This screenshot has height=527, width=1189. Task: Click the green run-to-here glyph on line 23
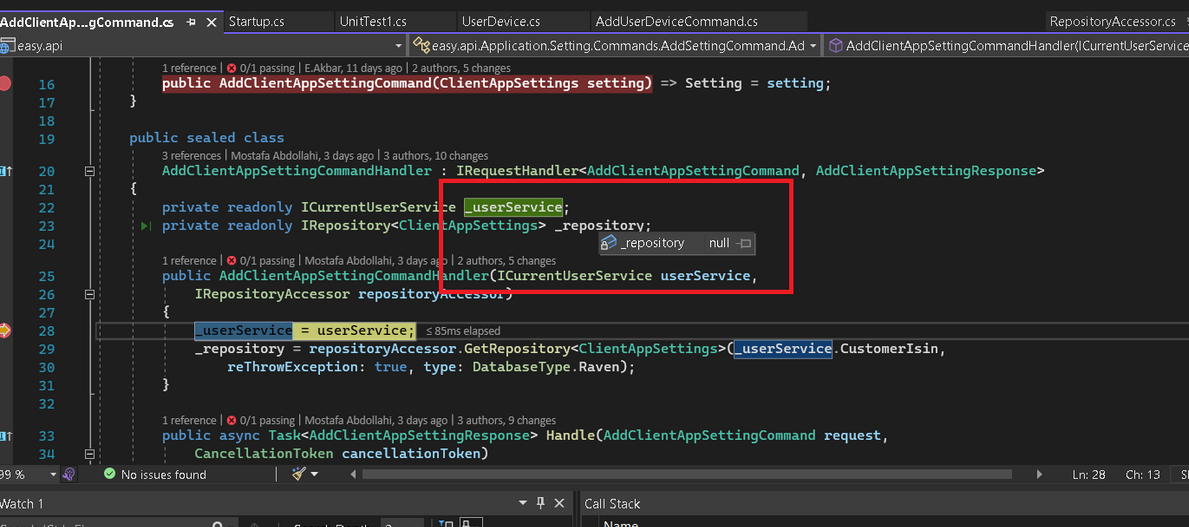pos(146,226)
